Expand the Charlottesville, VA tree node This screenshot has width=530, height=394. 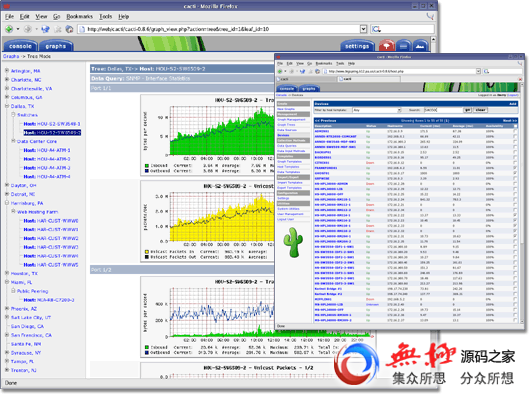coord(7,88)
